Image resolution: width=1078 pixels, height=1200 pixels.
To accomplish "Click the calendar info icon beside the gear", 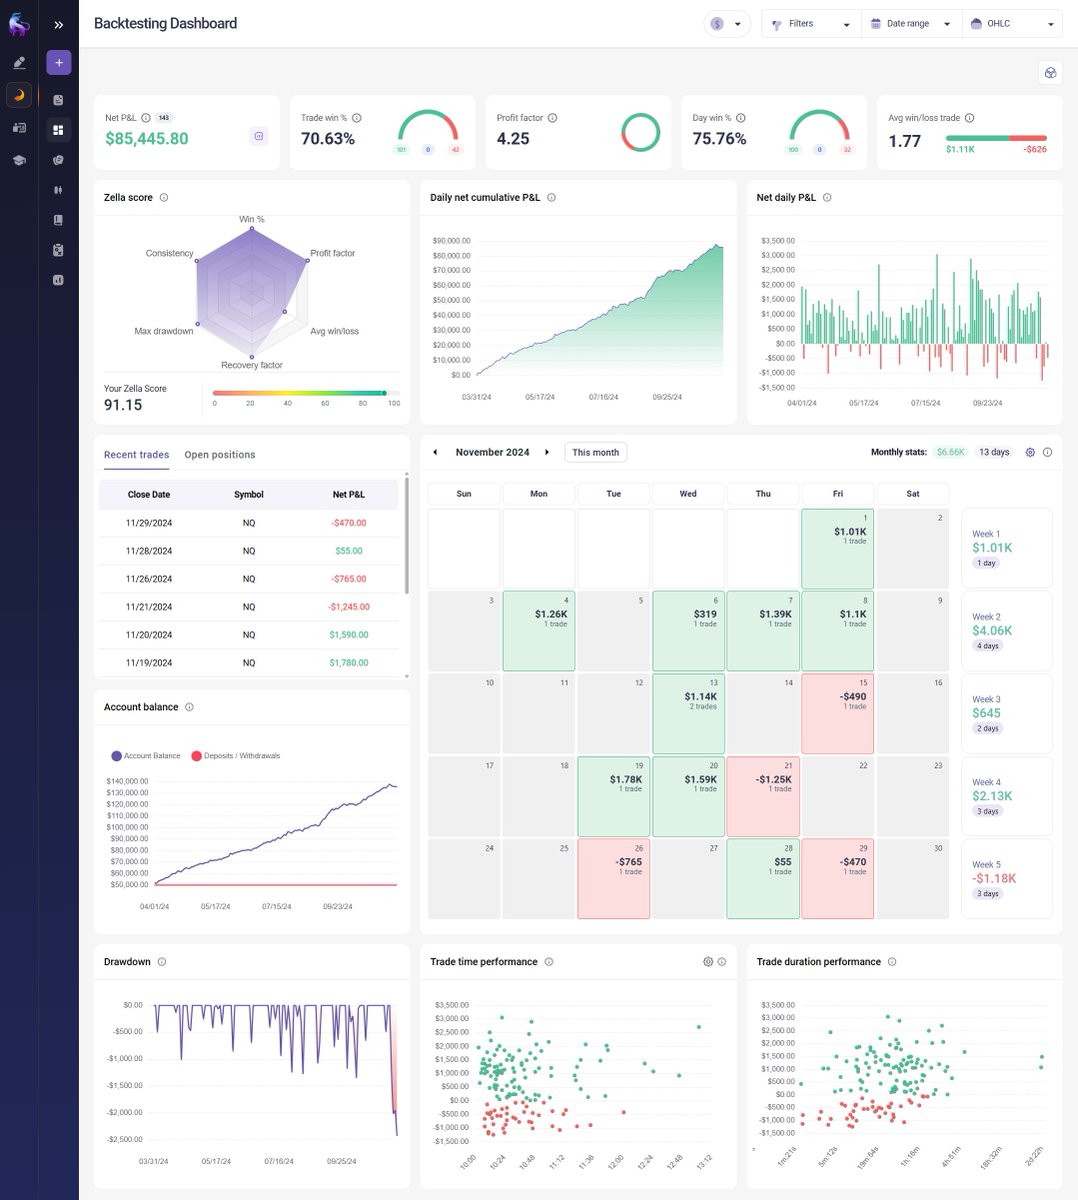I will point(1047,452).
